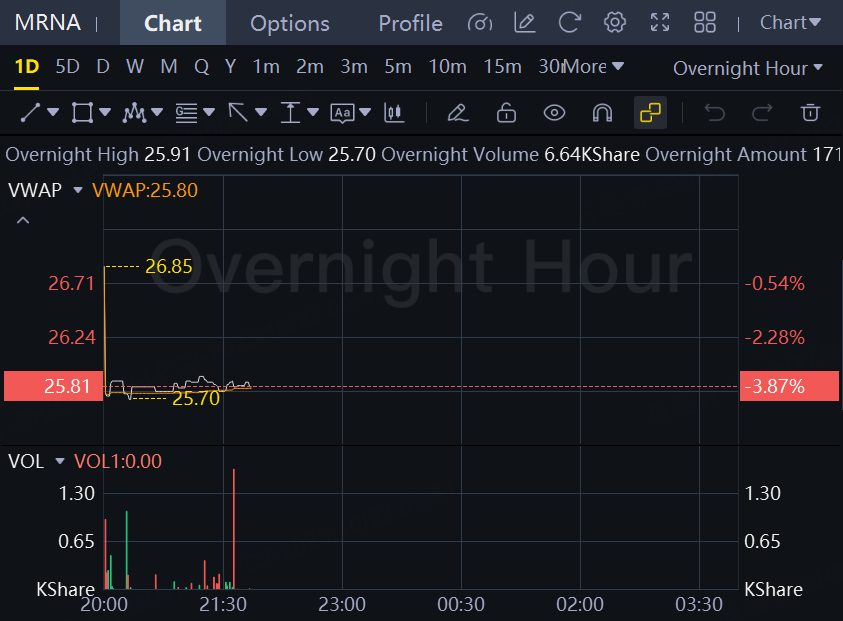The width and height of the screenshot is (843, 621).
Task: Select the 3m interval
Action: point(354,67)
